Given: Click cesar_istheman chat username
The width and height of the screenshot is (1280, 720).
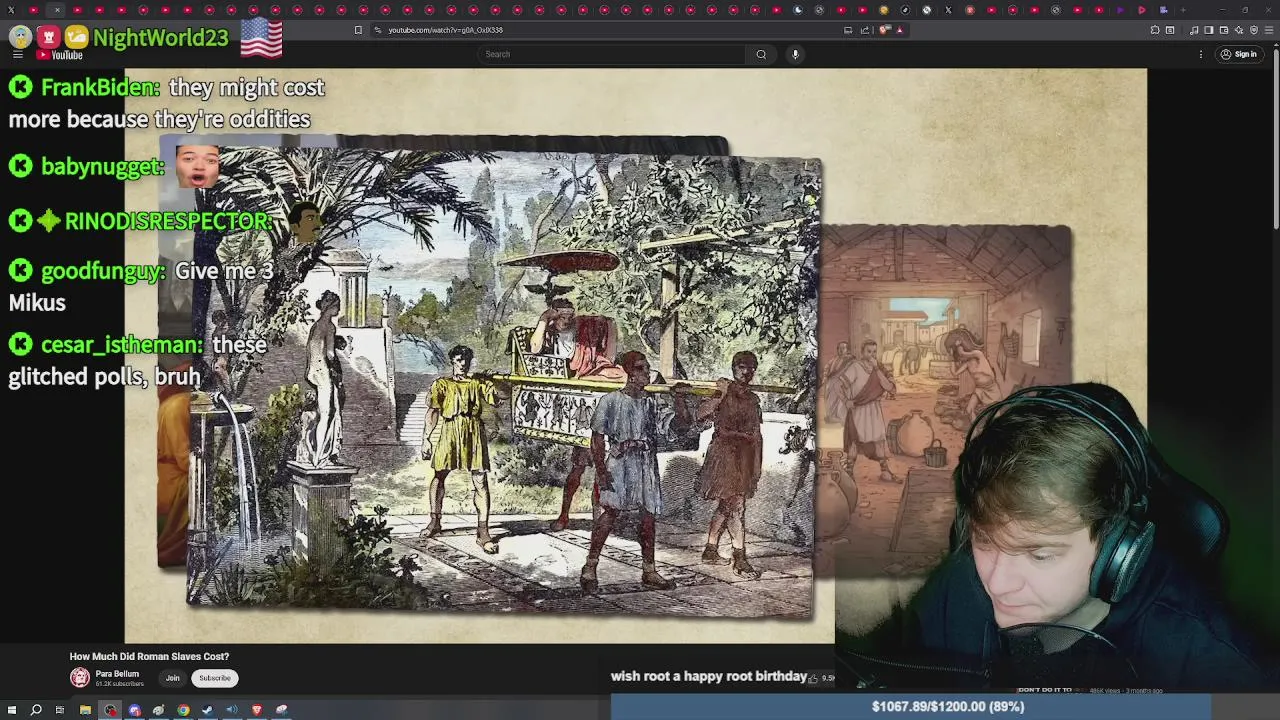Looking at the screenshot, I should coord(121,345).
